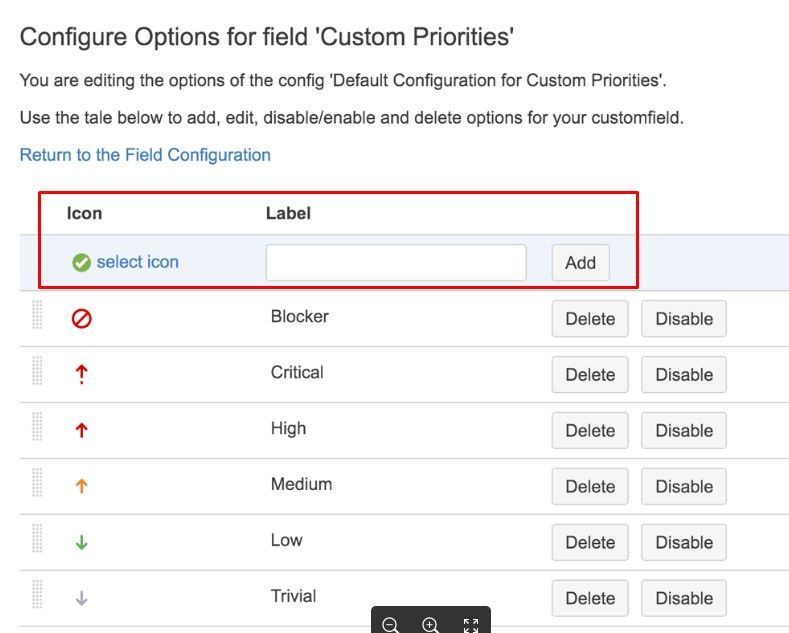Image resolution: width=789 pixels, height=633 pixels.
Task: Open the 'select icon' link
Action: 138,262
